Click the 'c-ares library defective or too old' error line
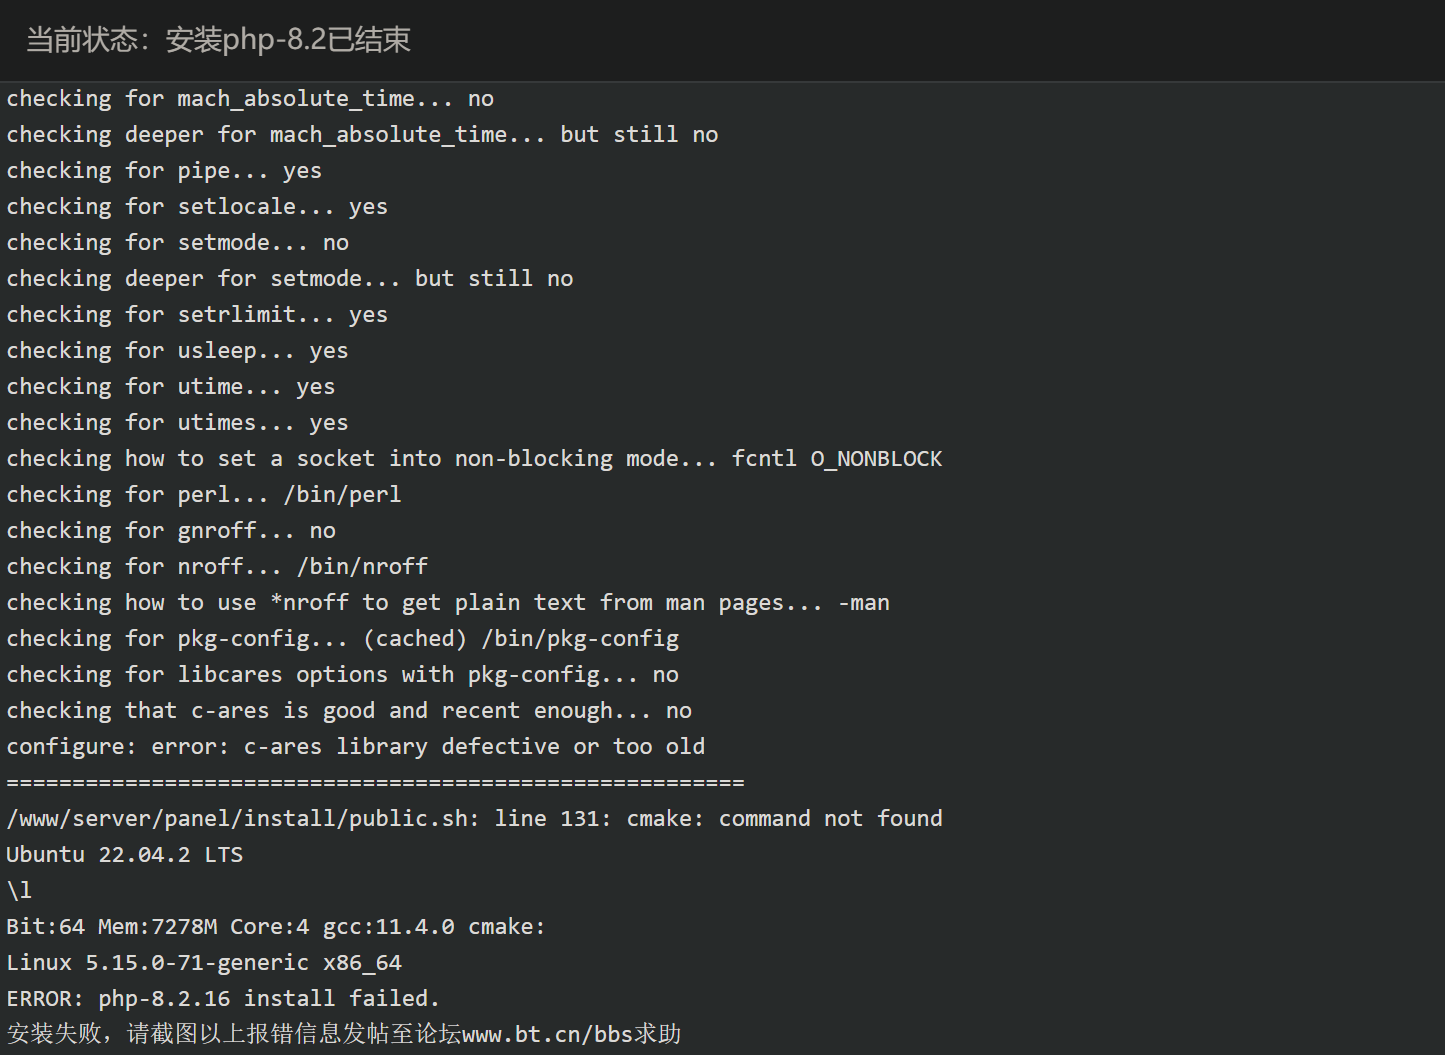This screenshot has width=1445, height=1055. pyautogui.click(x=356, y=747)
